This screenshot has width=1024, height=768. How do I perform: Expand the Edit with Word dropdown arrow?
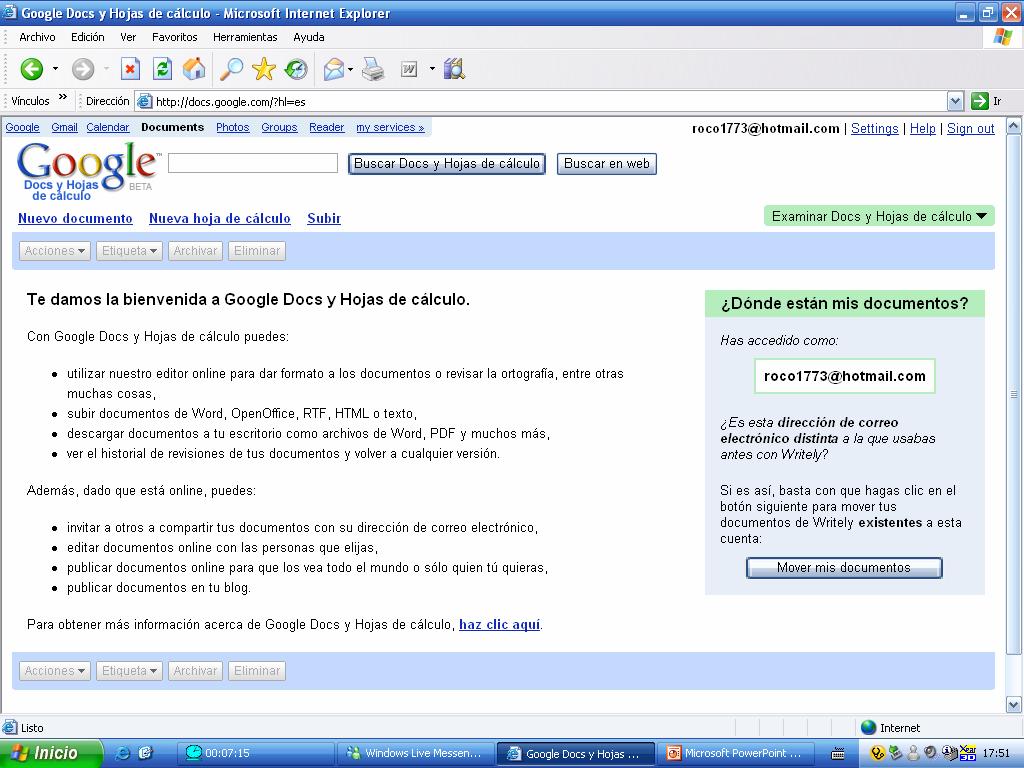click(x=432, y=69)
